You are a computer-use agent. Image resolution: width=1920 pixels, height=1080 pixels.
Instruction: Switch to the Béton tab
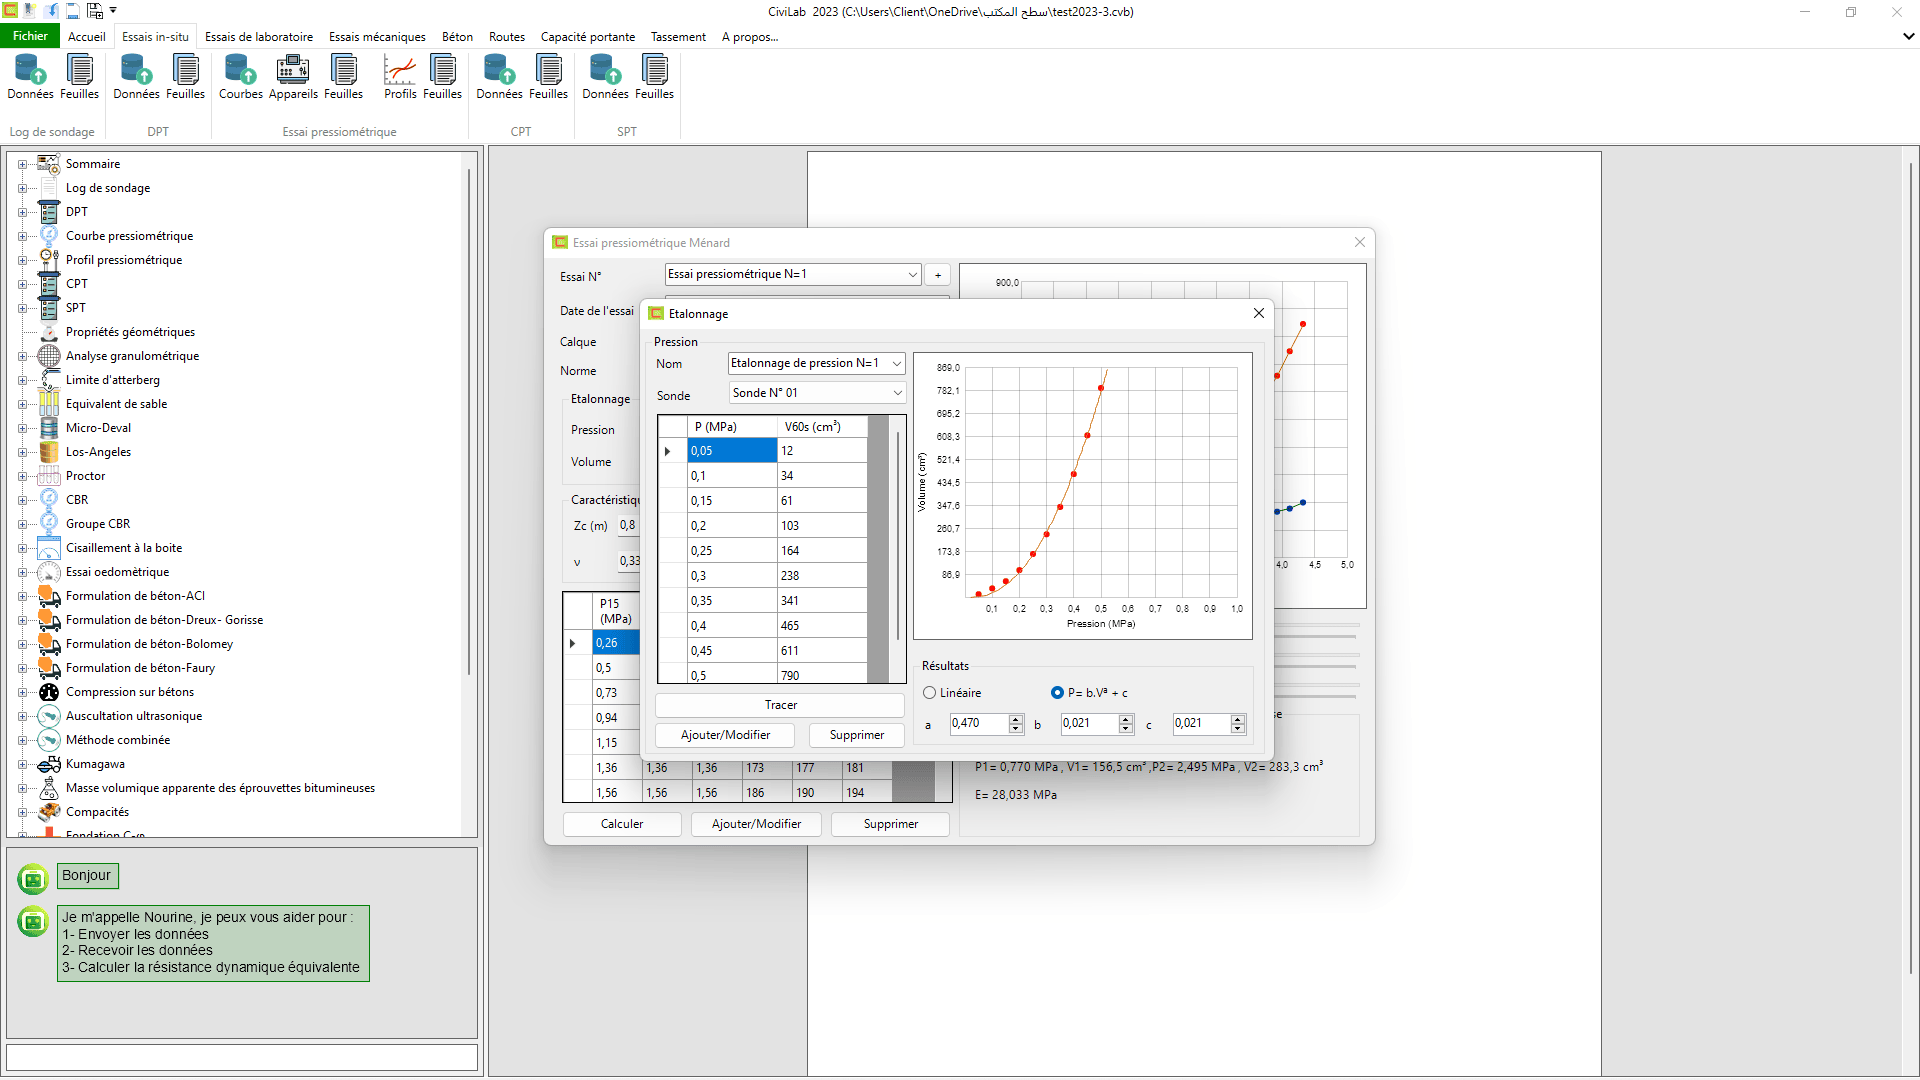coord(457,37)
